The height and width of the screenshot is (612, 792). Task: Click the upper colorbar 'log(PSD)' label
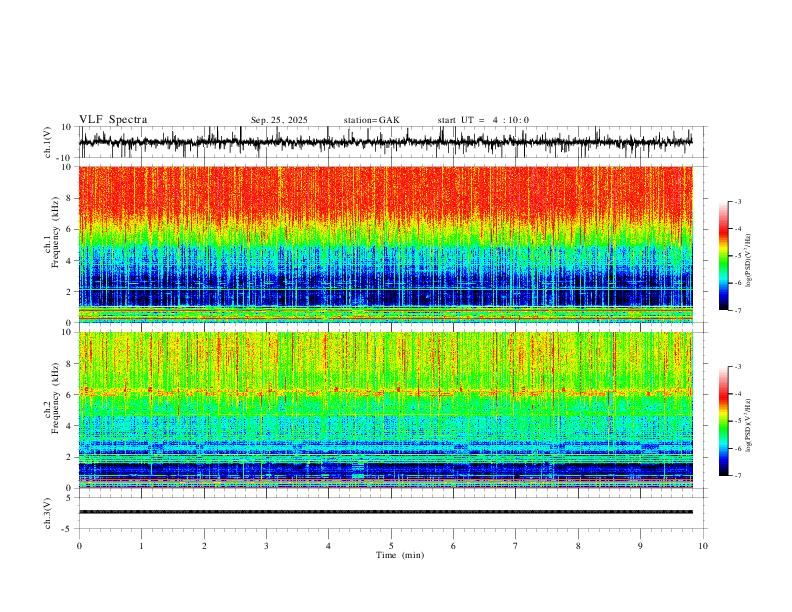tap(748, 261)
